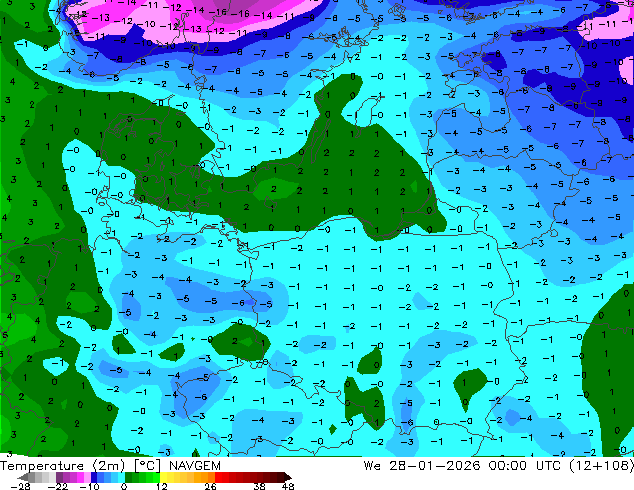Screen dimensions: 634x490
Task: Click the '0' legend value under the colorbar
Action: point(124,486)
